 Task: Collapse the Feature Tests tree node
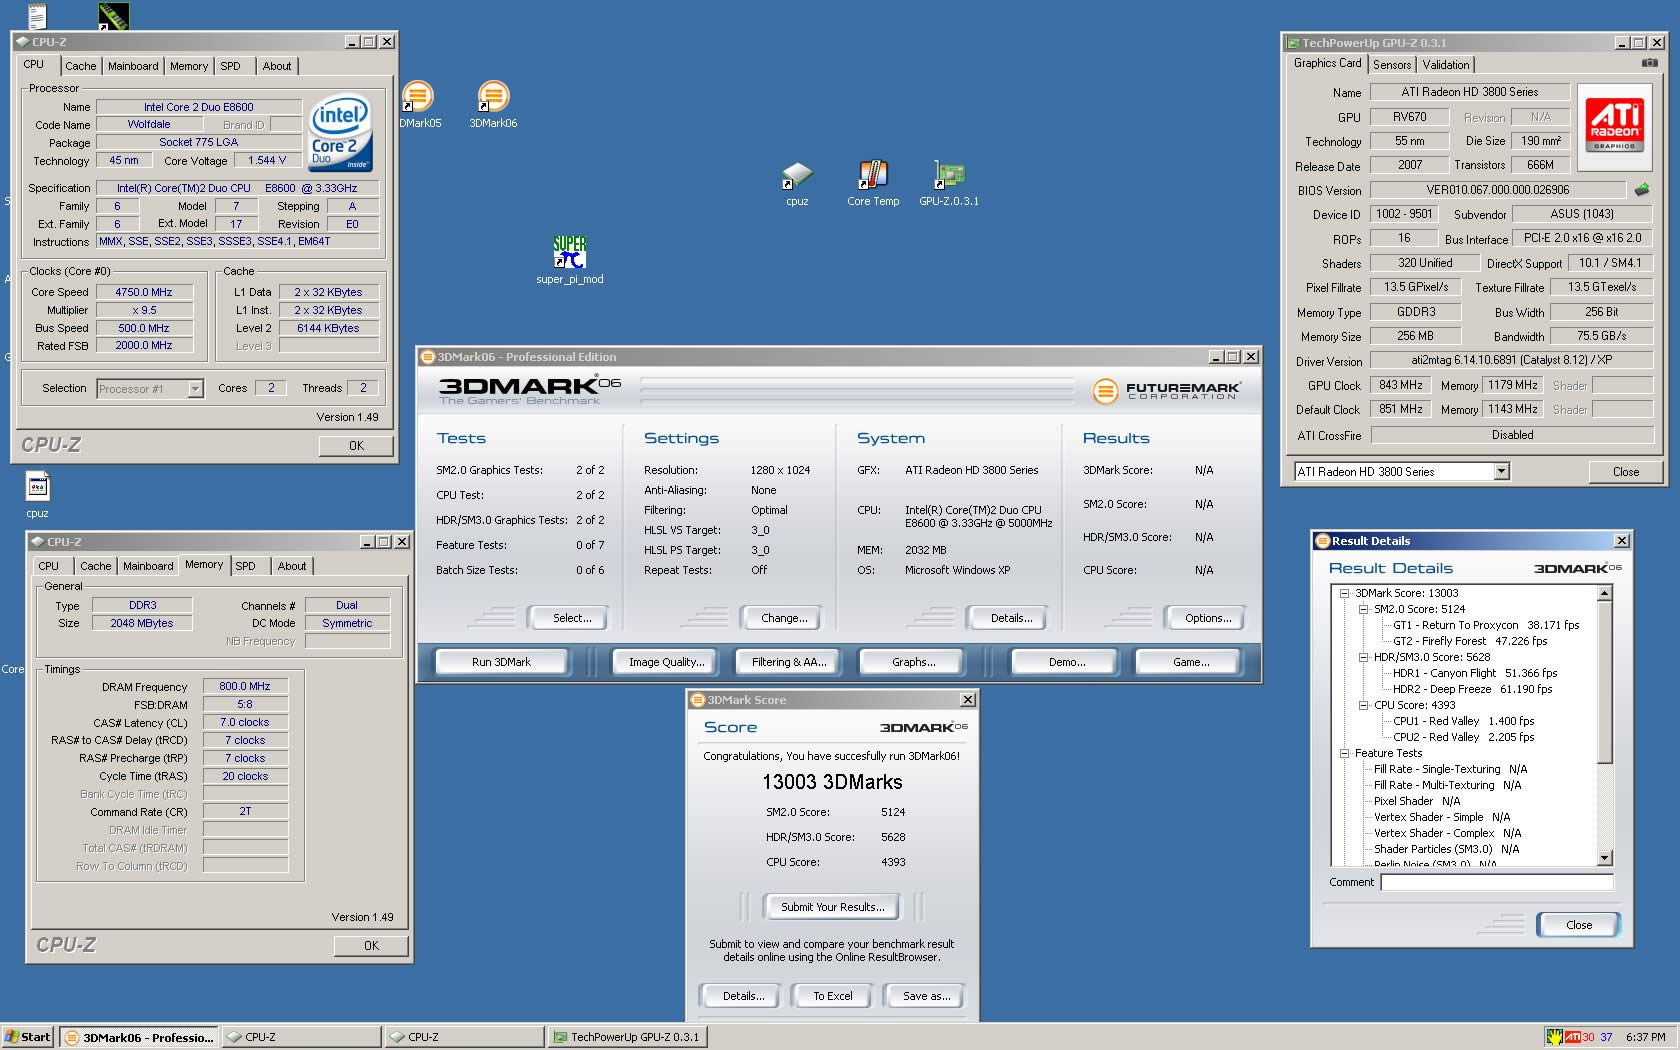point(1345,753)
